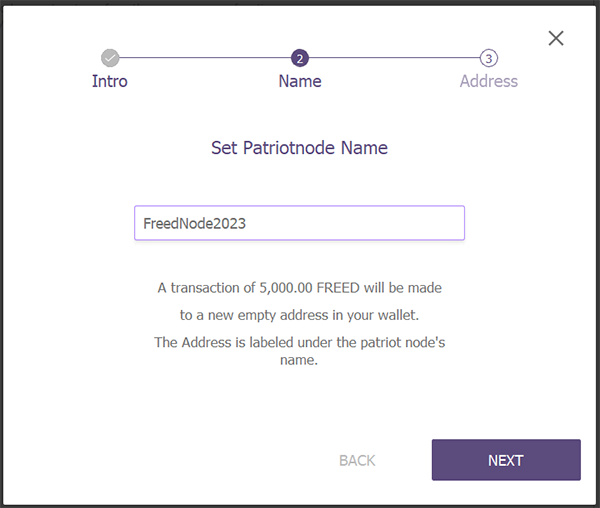Select the step 2 circle indicator
Screen dimensions: 600x508
click(300, 58)
